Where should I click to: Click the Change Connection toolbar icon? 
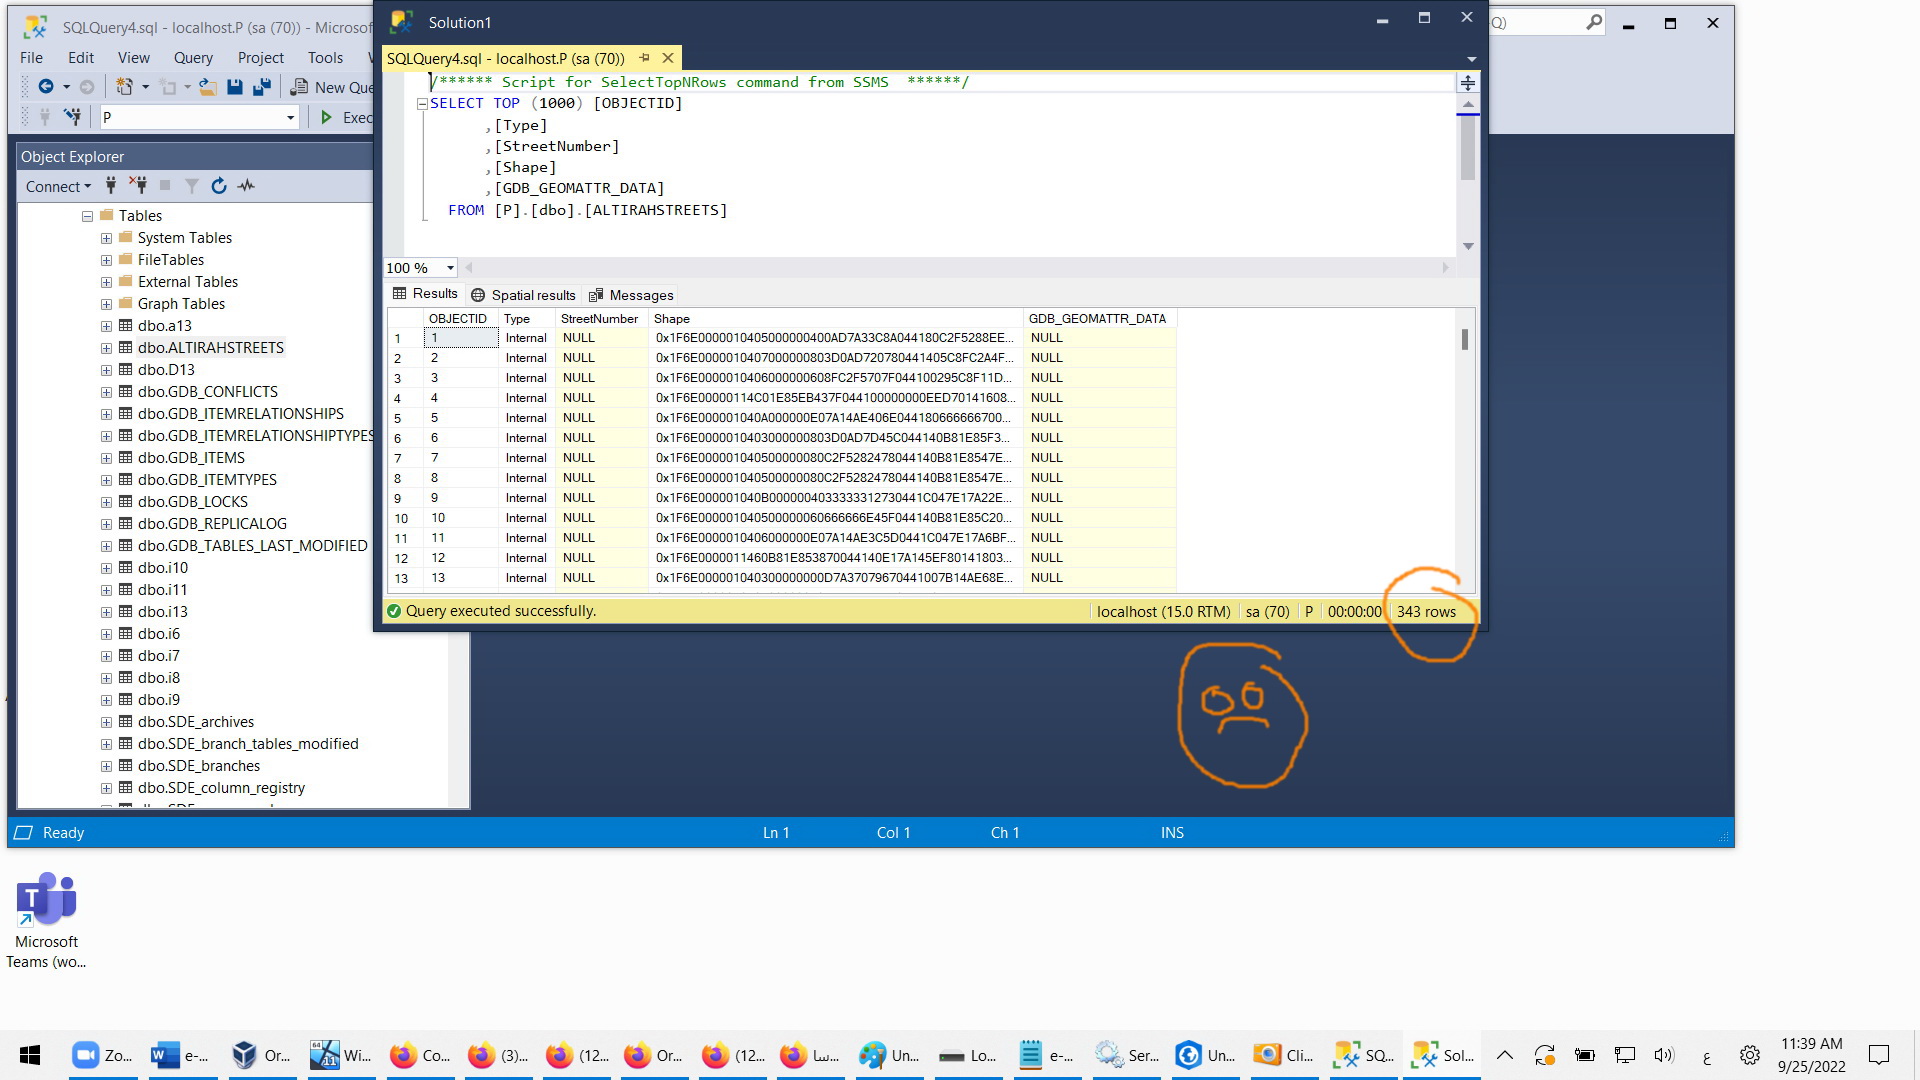72,118
